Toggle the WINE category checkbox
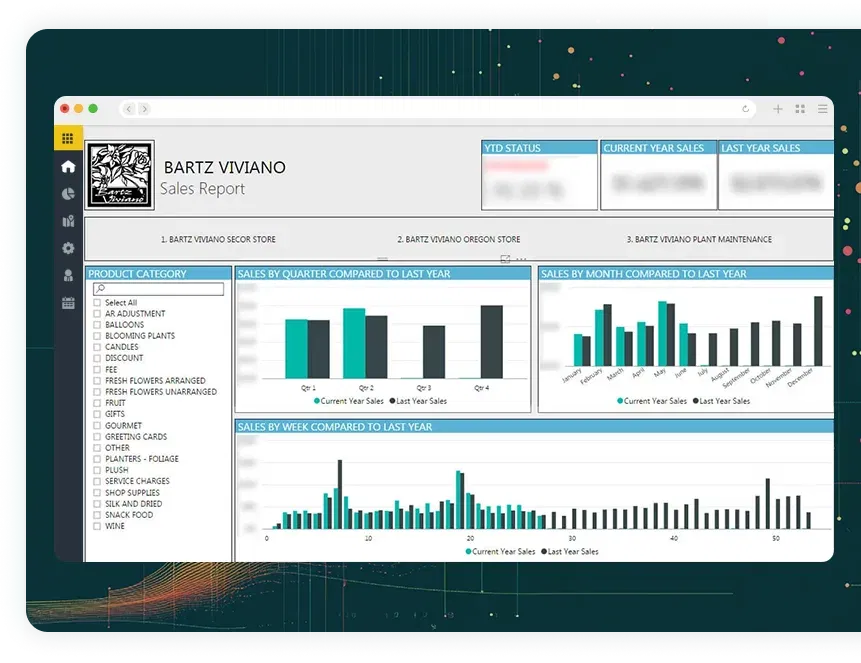Viewport: 861px width, 663px height. click(x=97, y=526)
